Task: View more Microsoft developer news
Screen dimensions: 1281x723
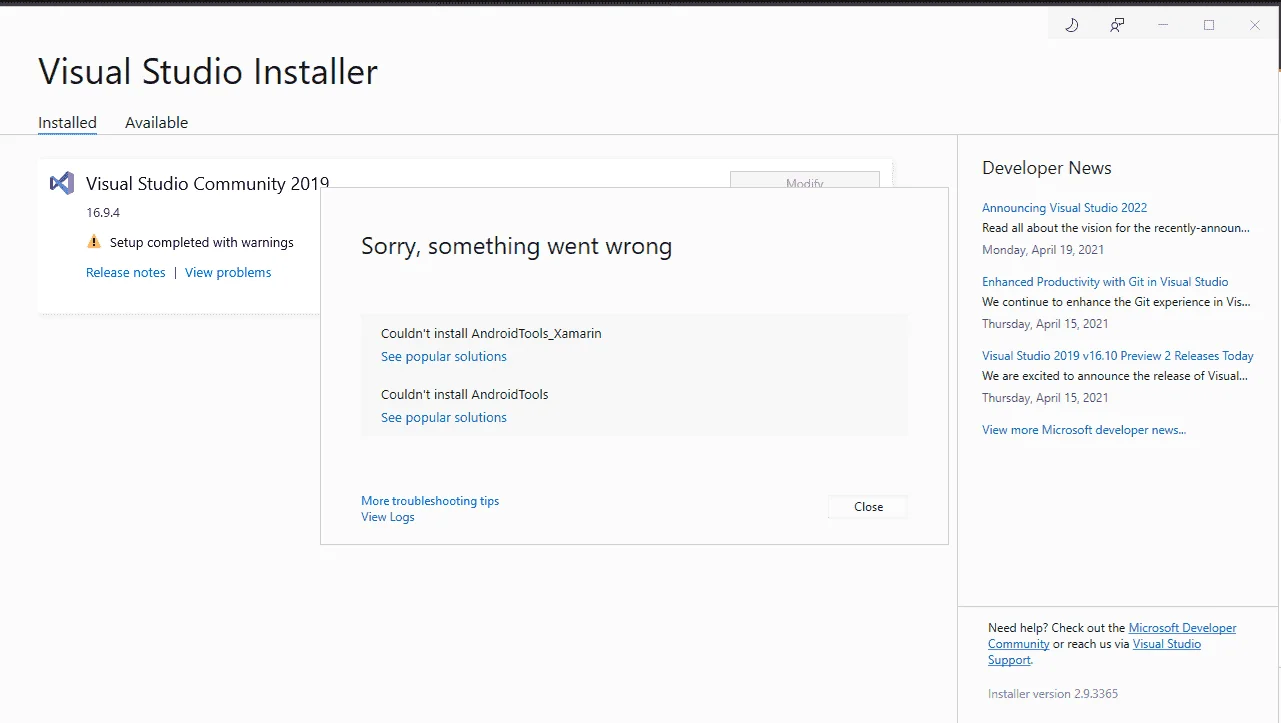Action: (1084, 430)
